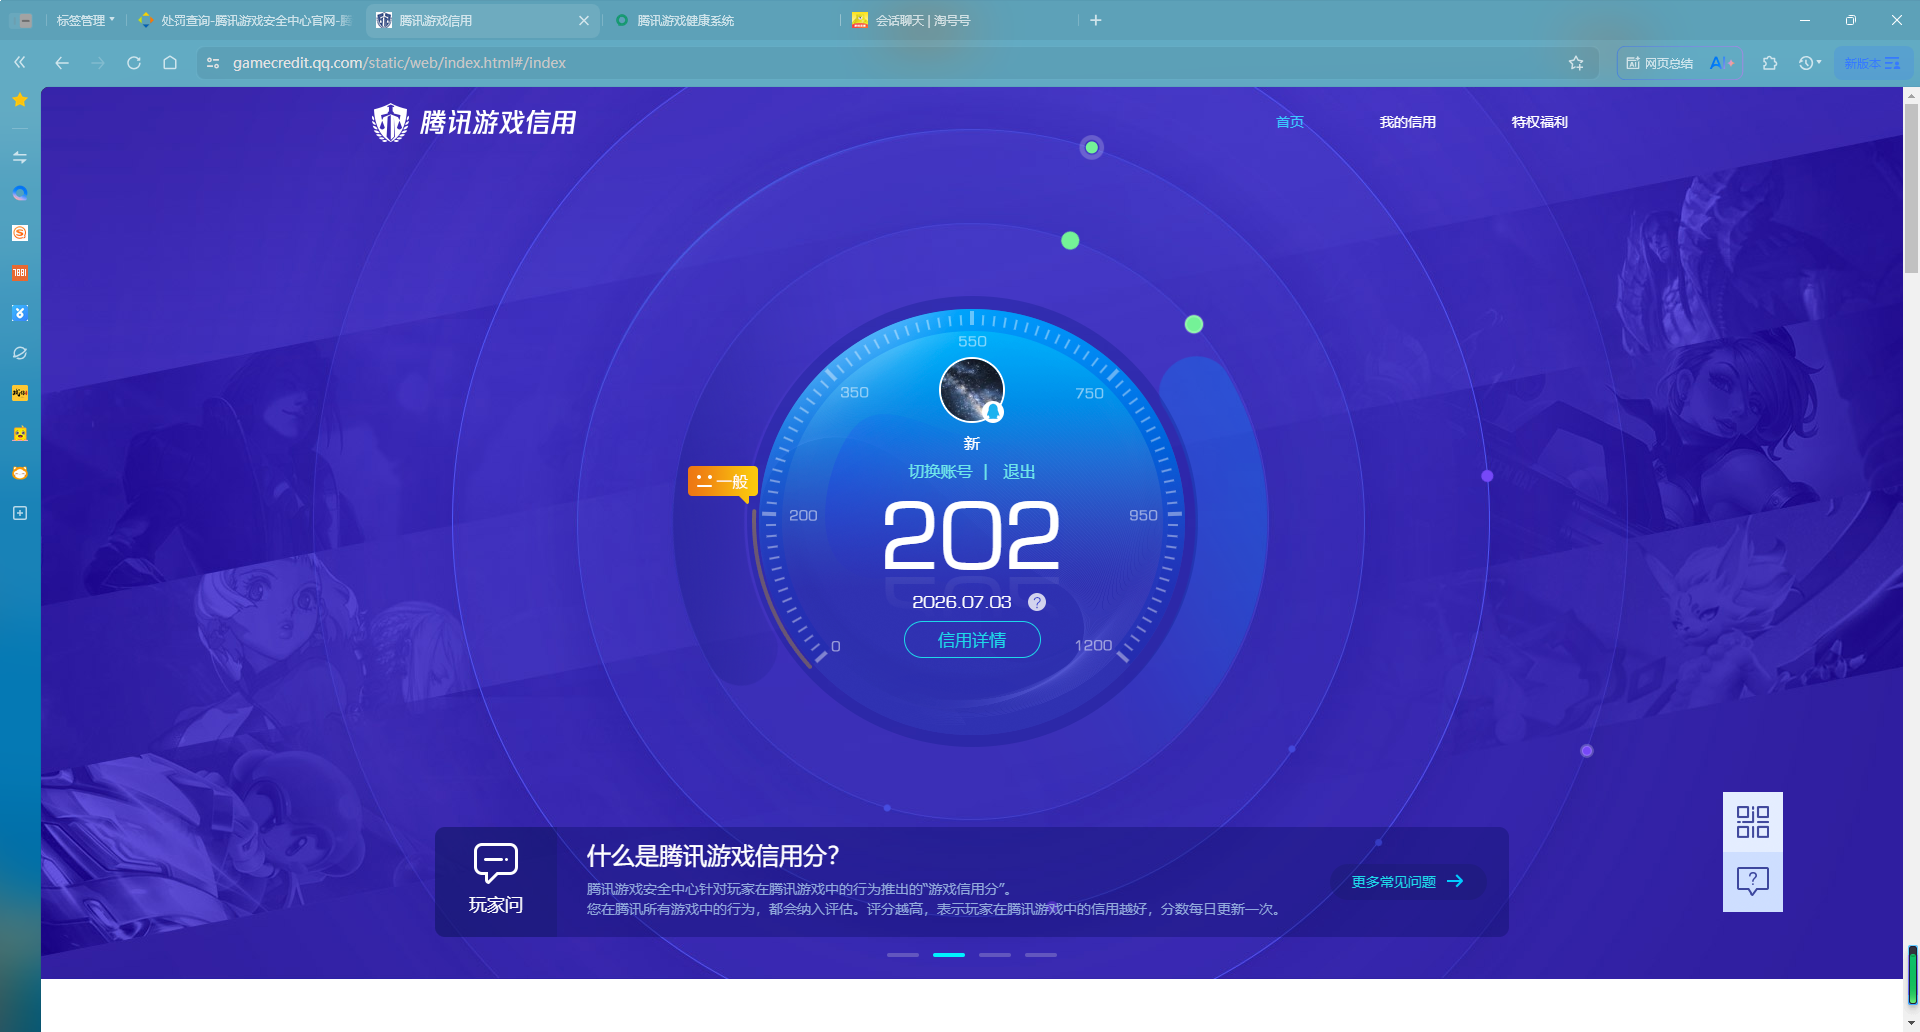Click the page vertical scrollbar thumb
This screenshot has width=1920, height=1032.
(1912, 188)
